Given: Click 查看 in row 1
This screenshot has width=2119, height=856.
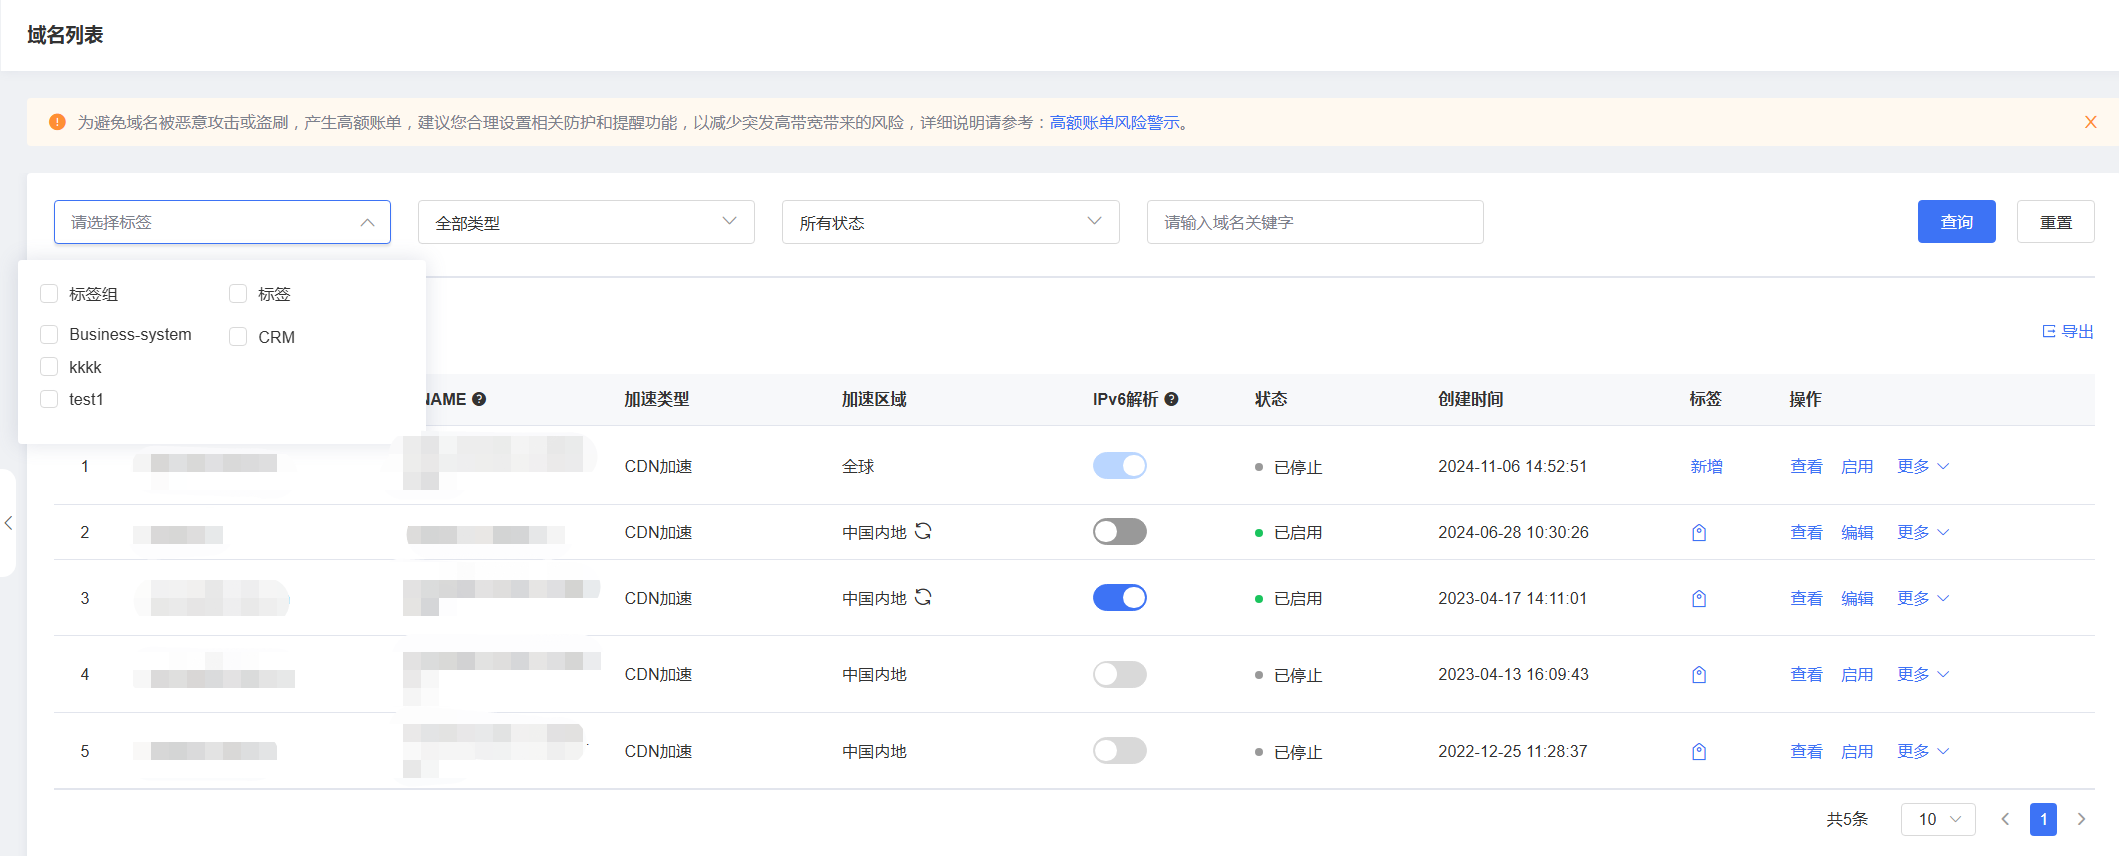Looking at the screenshot, I should click(1806, 466).
